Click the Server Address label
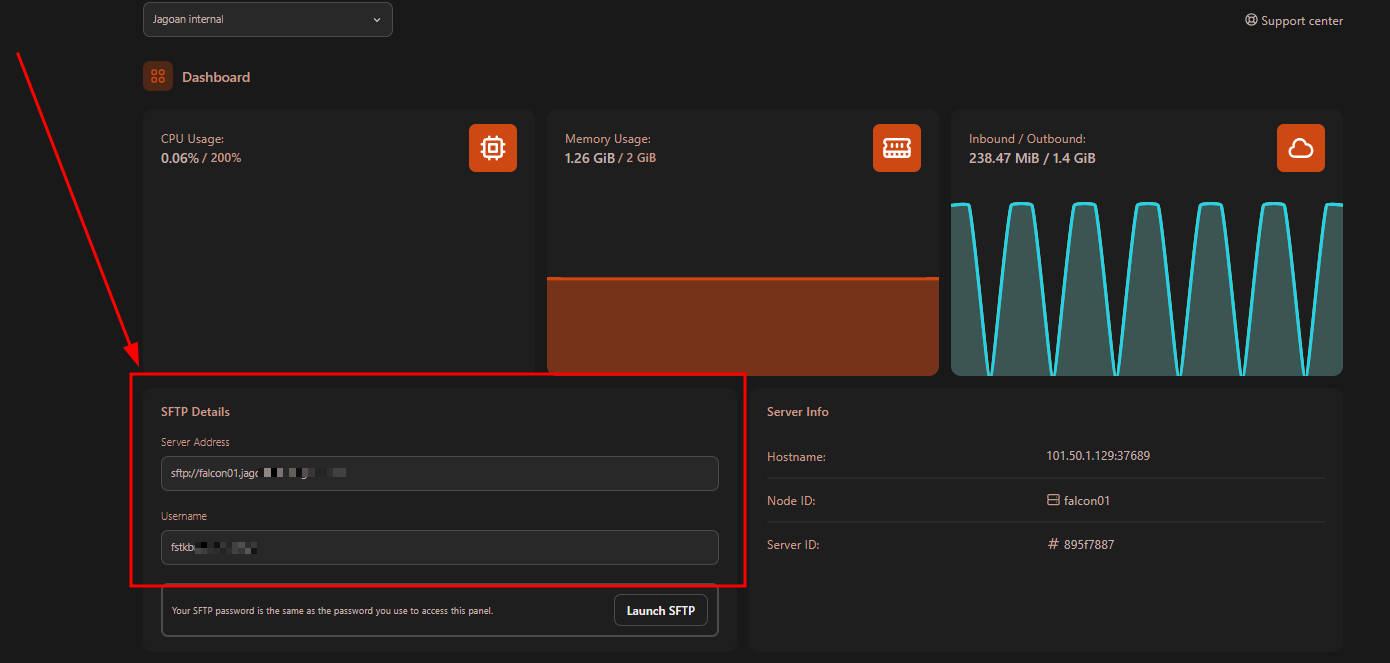Viewport: 1390px width, 663px height. tap(195, 442)
